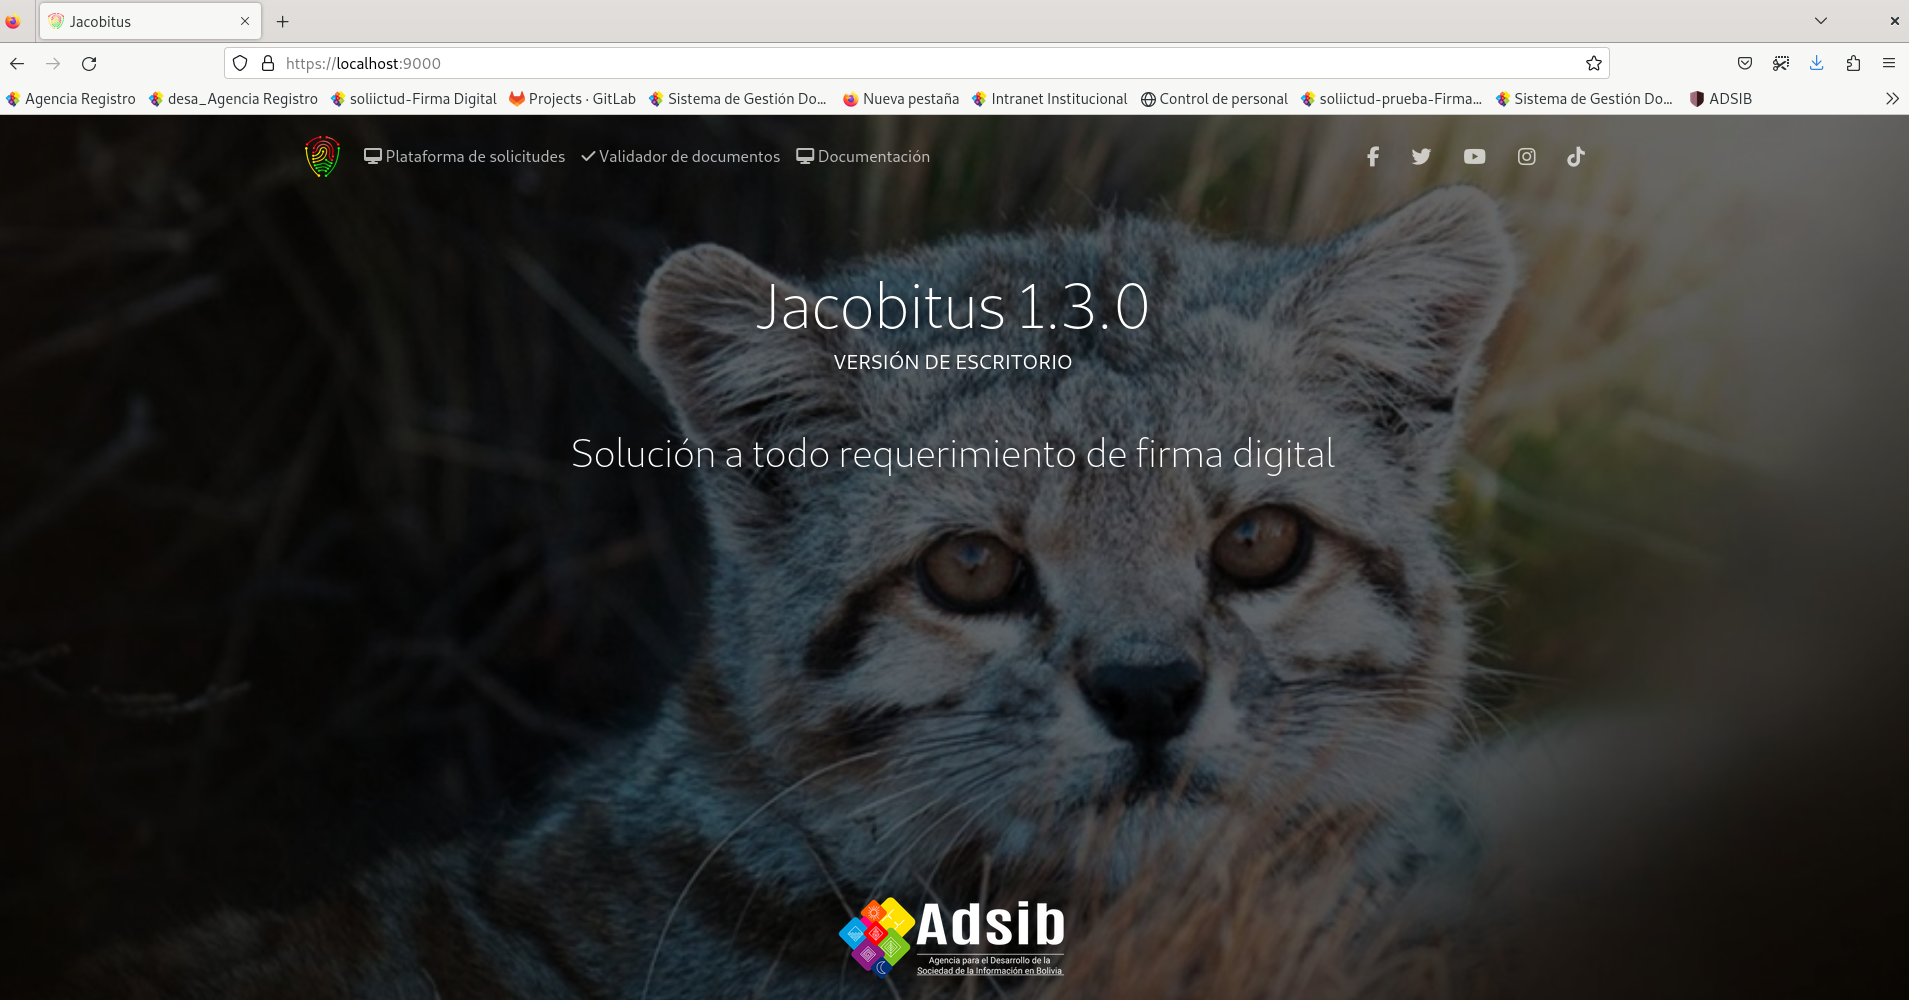1909x1000 pixels.
Task: Show more bookmarks with the chevron
Action: [1891, 99]
